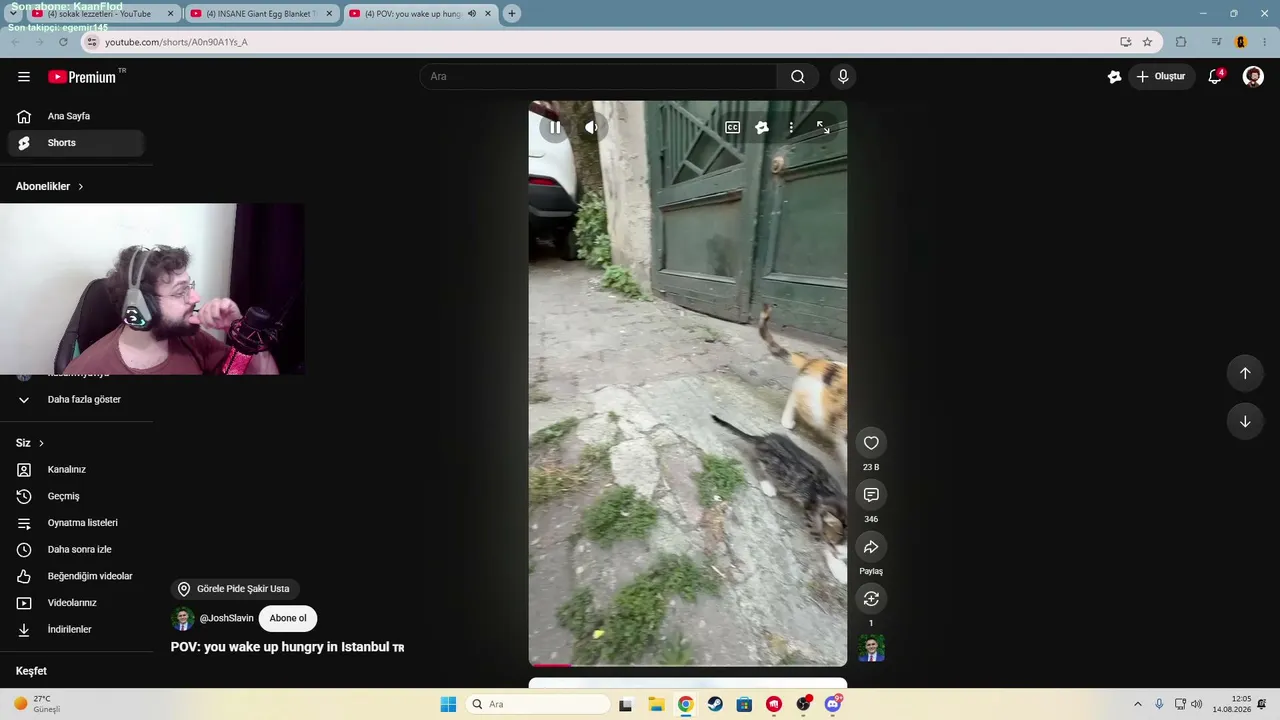Pause the Shorts video
Image resolution: width=1280 pixels, height=720 pixels.
555,127
